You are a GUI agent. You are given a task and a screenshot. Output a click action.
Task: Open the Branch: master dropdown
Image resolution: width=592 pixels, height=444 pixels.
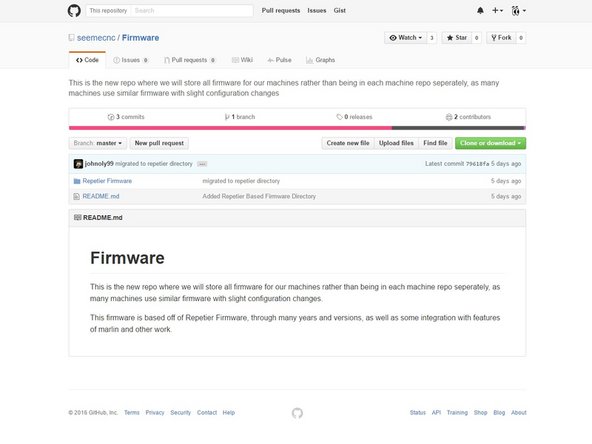tap(98, 143)
